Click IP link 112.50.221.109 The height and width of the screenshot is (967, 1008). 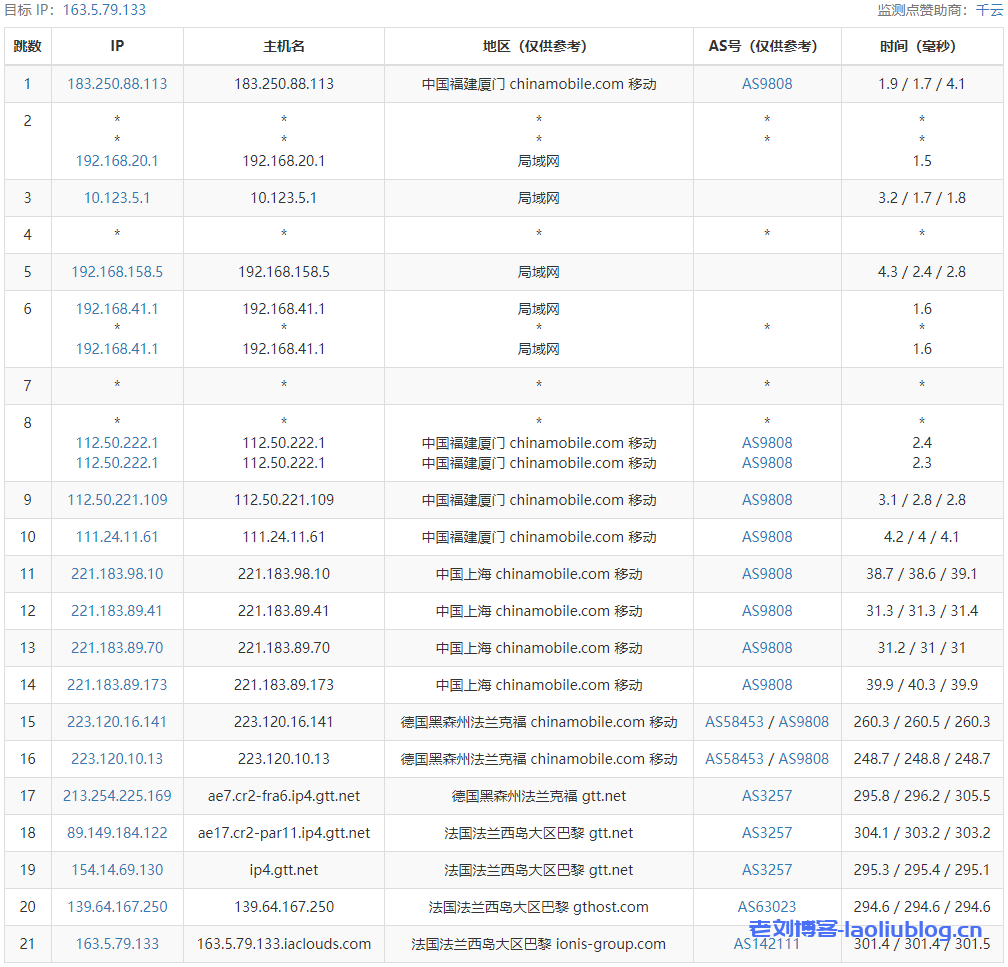(117, 500)
